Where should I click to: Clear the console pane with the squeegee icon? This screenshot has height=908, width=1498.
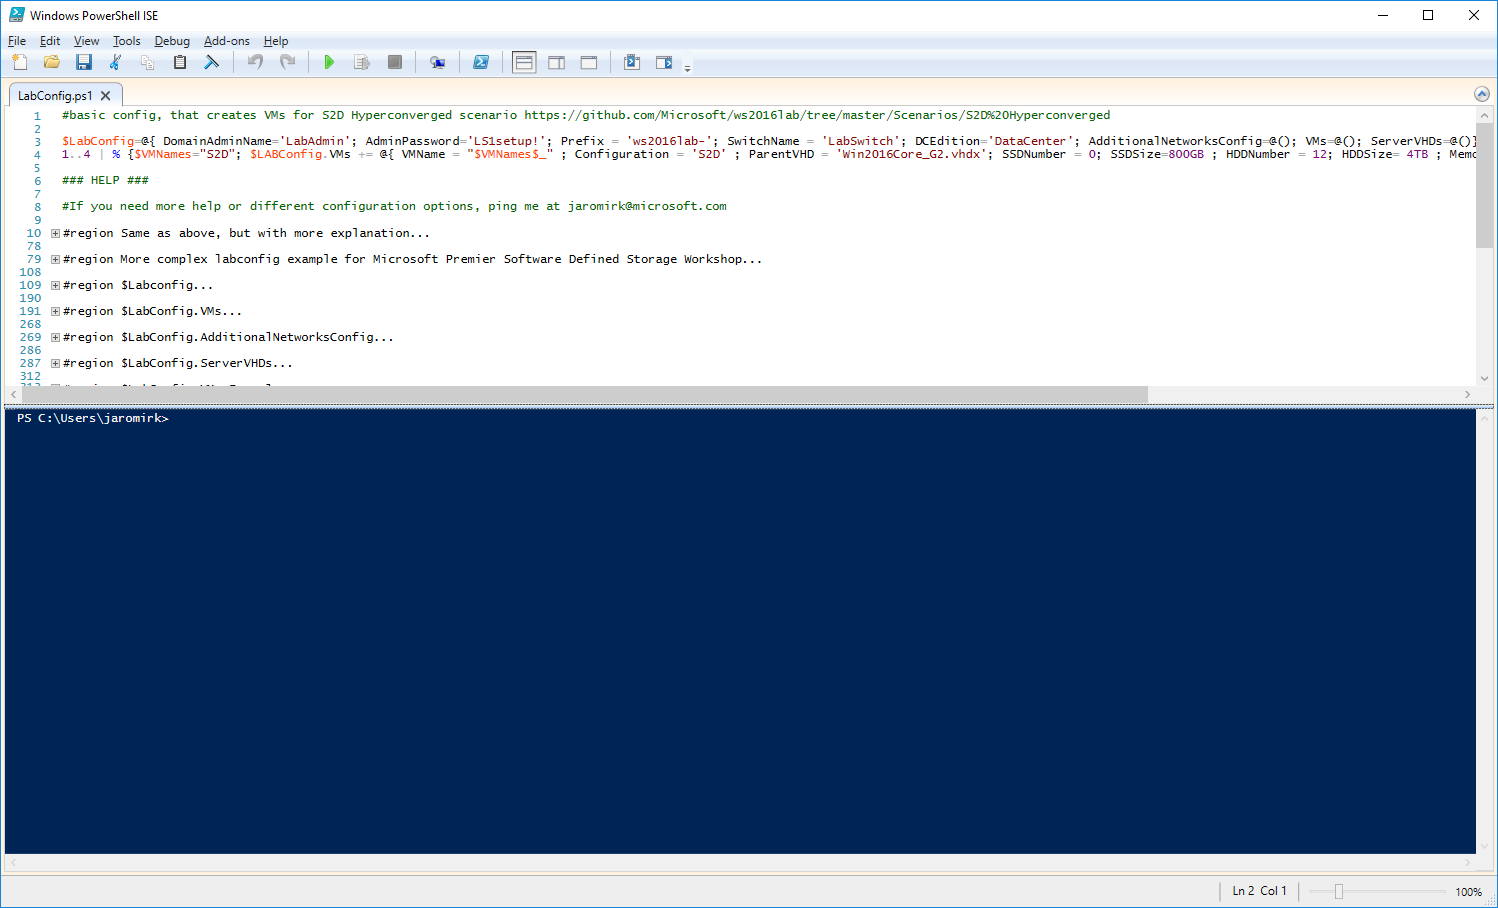(x=212, y=62)
